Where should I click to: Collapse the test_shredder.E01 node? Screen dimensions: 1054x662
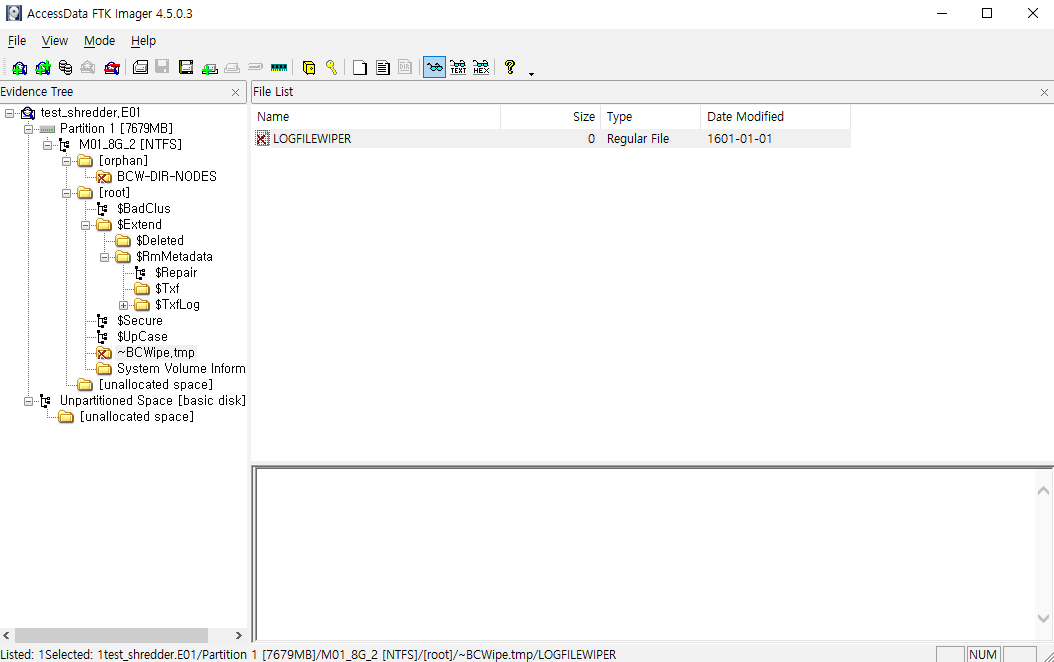coord(9,113)
